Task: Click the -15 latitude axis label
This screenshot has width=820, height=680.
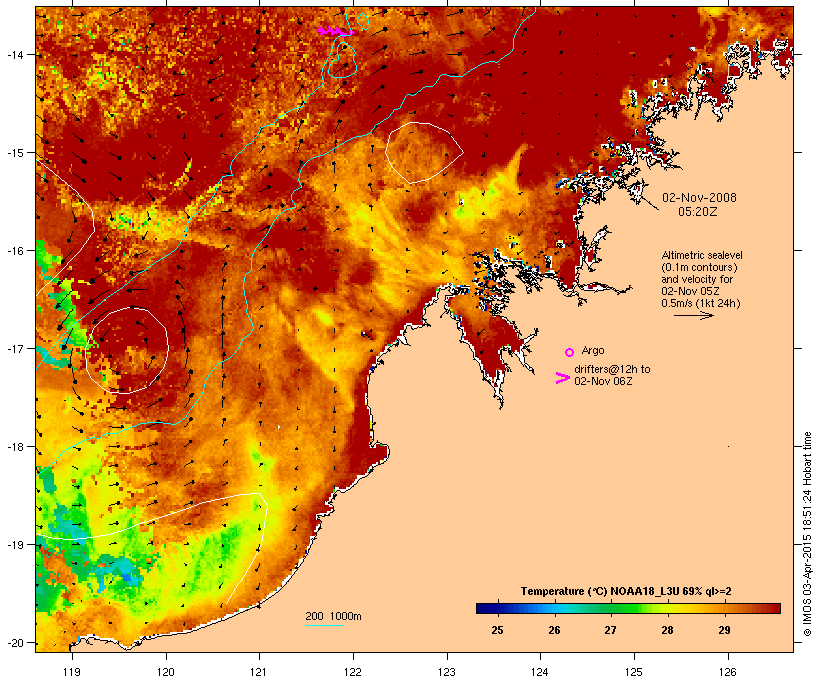Action: pyautogui.click(x=14, y=153)
